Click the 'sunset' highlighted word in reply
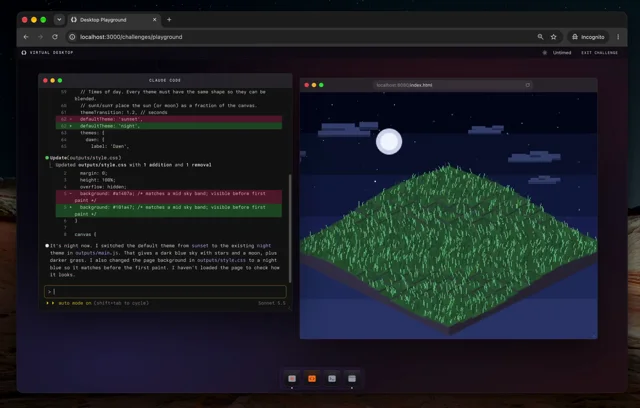This screenshot has width=640, height=408. tap(200, 246)
